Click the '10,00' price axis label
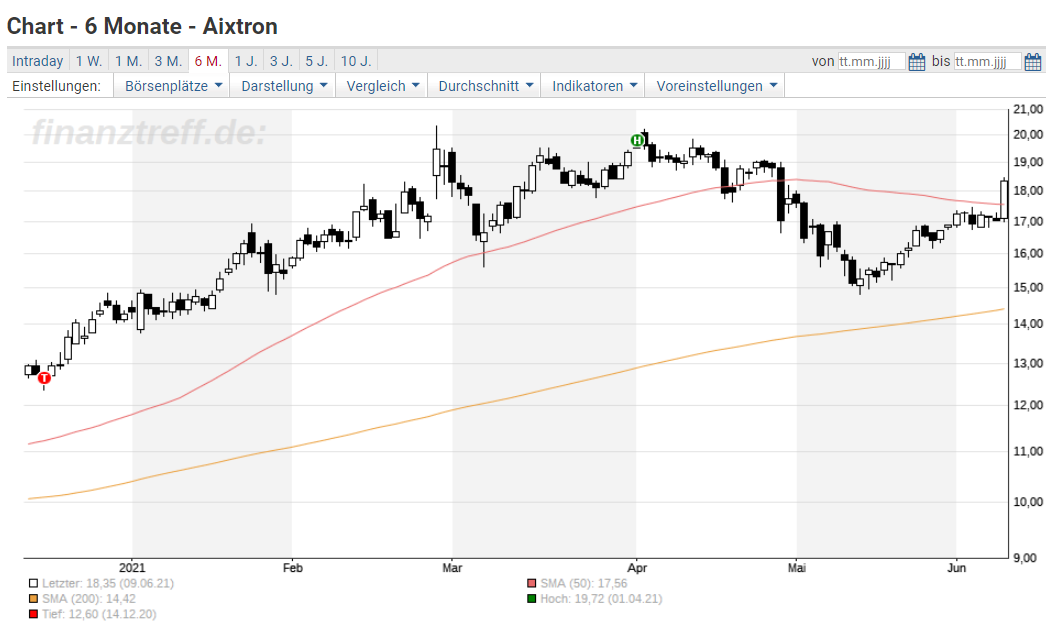This screenshot has width=1046, height=628. coord(1028,502)
